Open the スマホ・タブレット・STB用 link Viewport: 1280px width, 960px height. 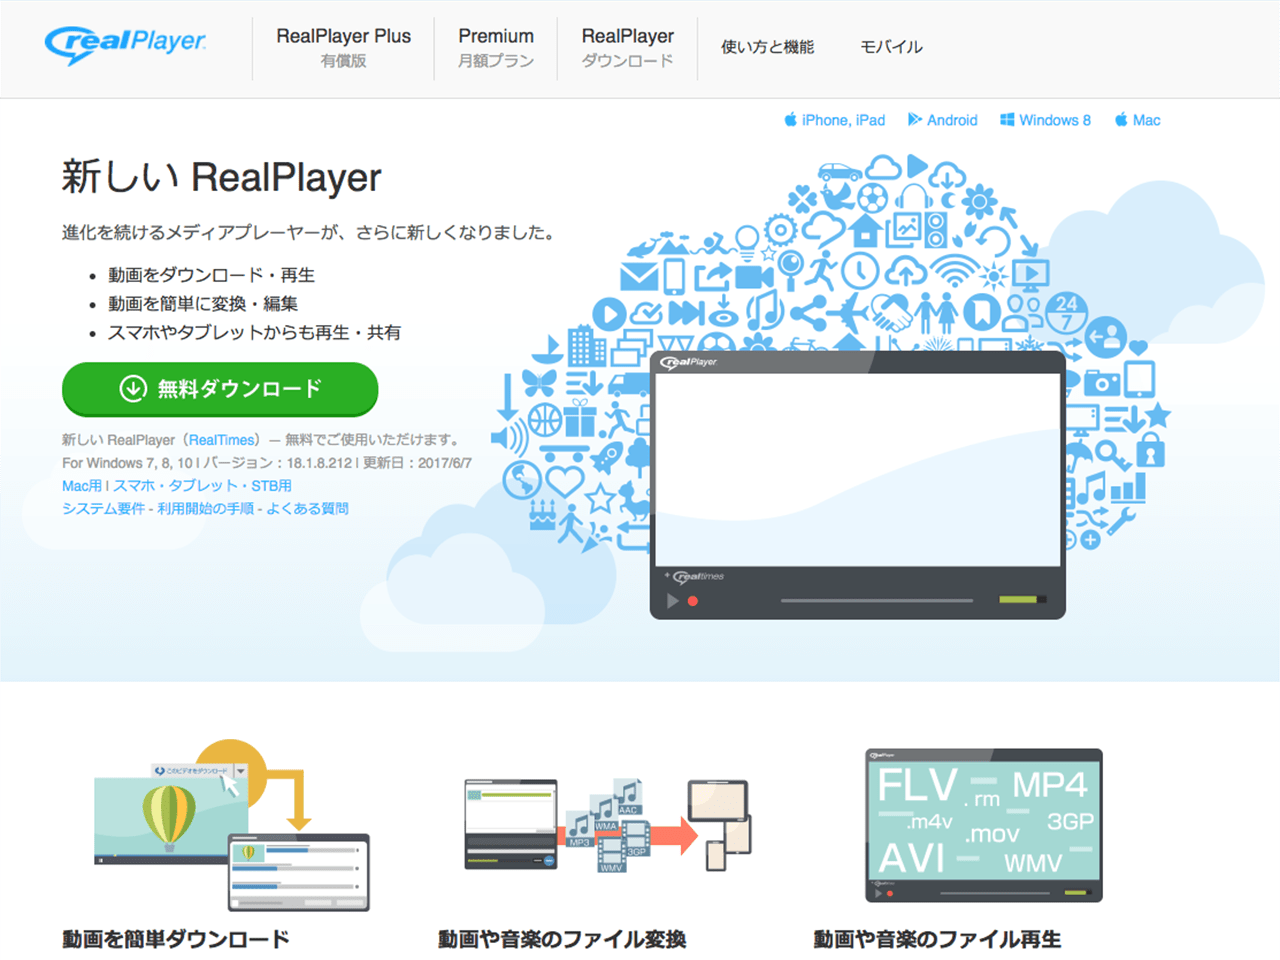pyautogui.click(x=202, y=486)
